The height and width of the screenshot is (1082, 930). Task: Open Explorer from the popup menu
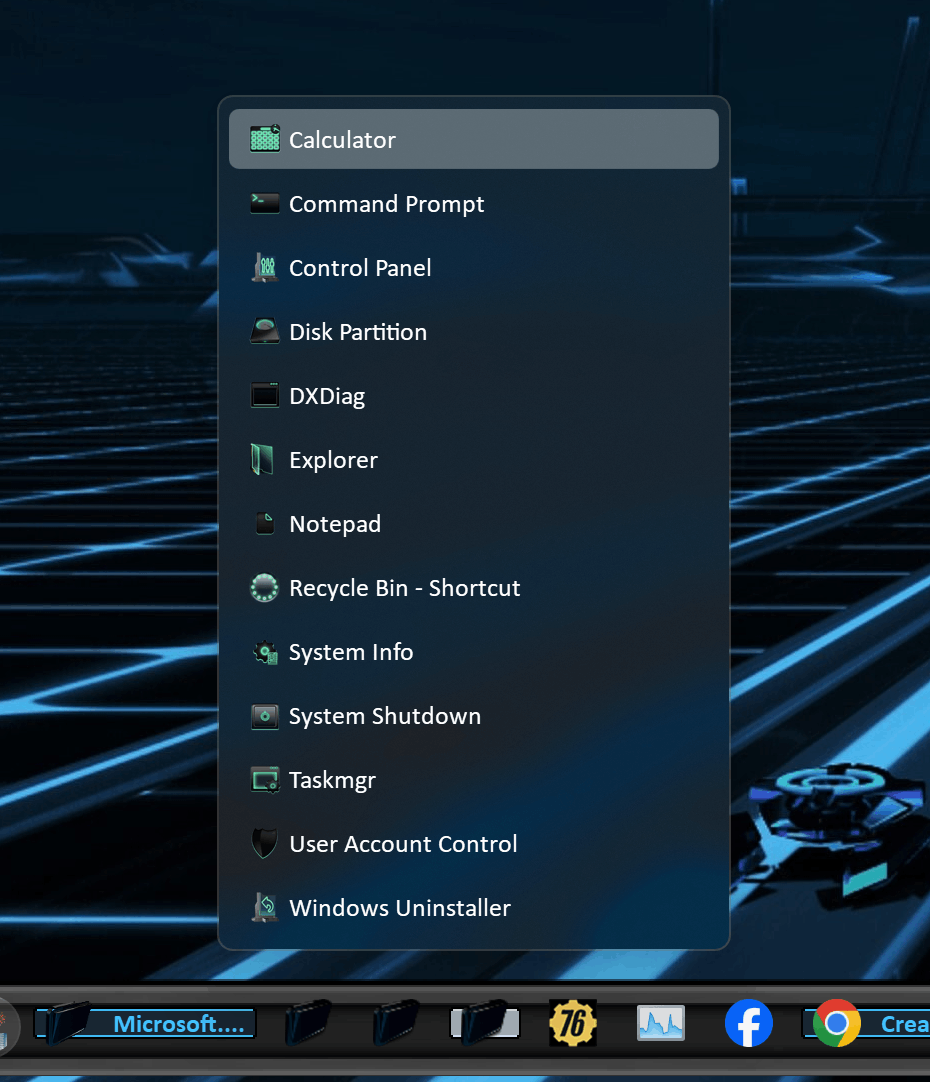[473, 460]
